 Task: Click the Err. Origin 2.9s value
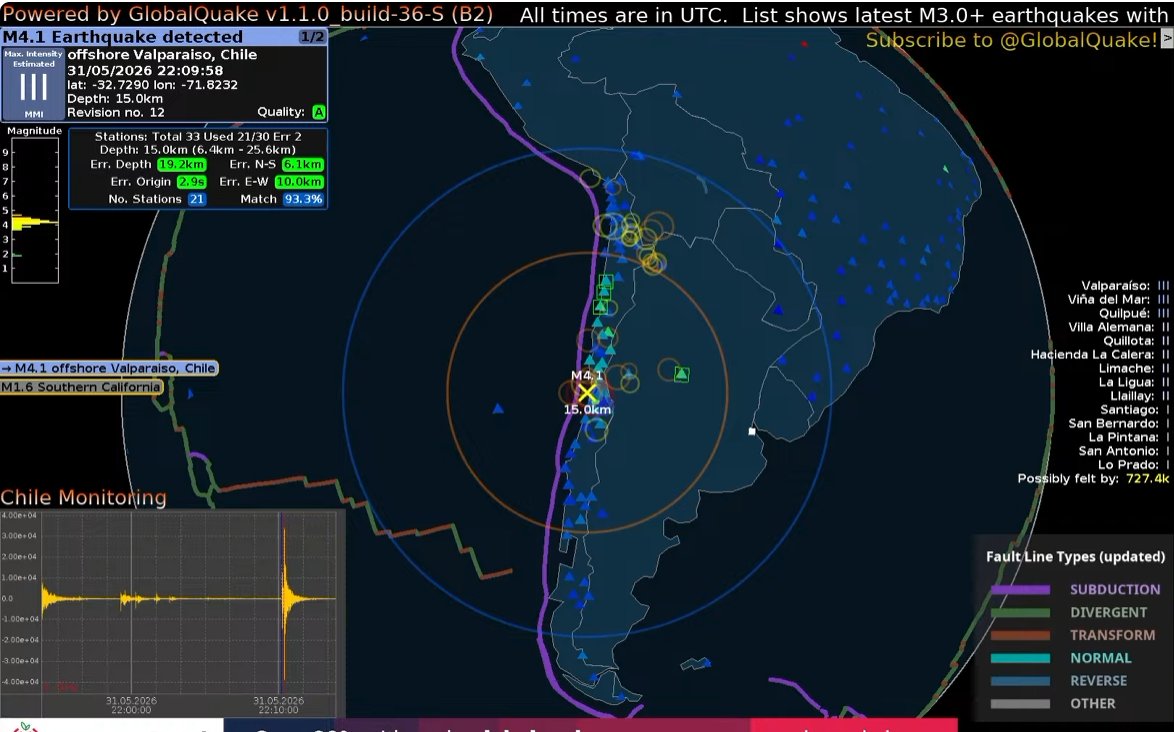[x=191, y=182]
